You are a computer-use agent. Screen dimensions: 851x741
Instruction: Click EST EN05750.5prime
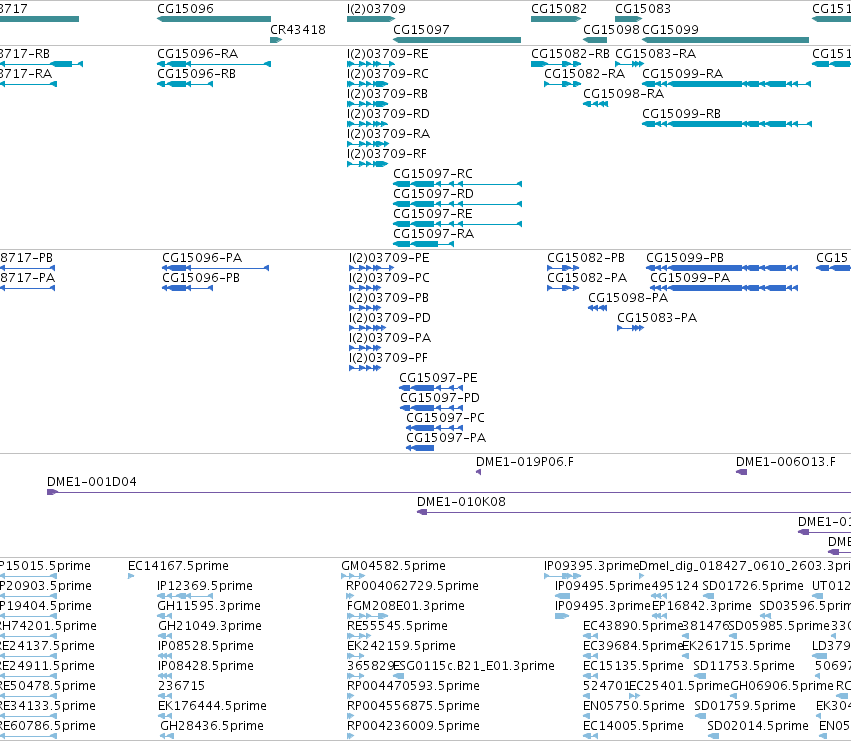click(x=633, y=707)
